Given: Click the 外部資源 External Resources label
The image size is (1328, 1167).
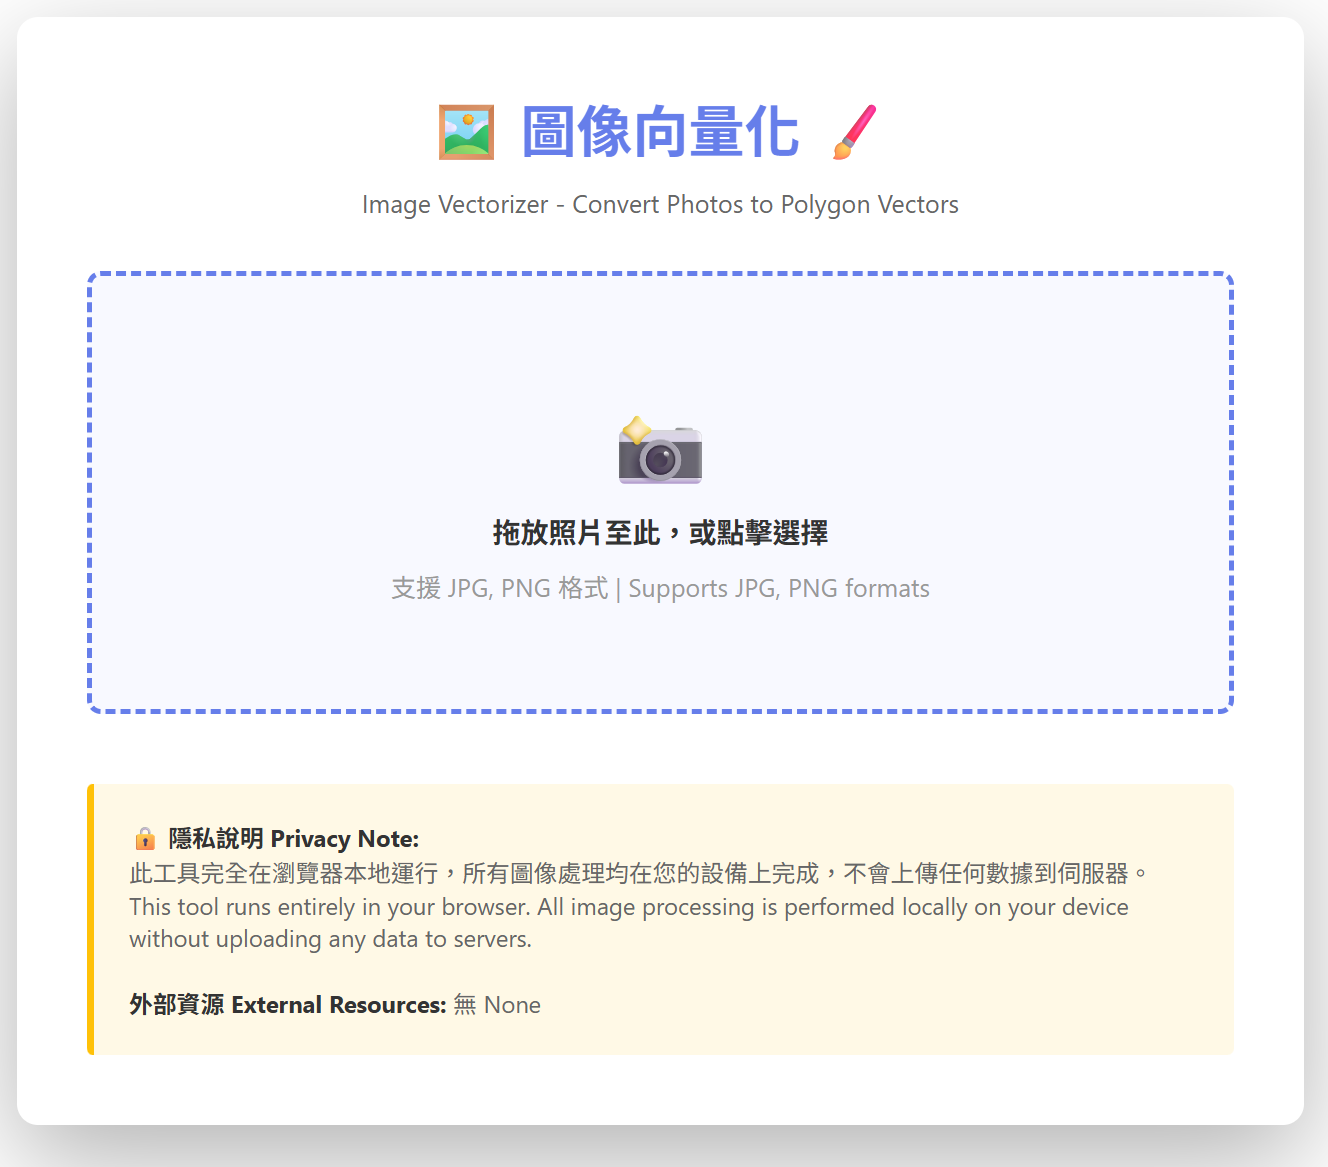Looking at the screenshot, I should point(286,1004).
